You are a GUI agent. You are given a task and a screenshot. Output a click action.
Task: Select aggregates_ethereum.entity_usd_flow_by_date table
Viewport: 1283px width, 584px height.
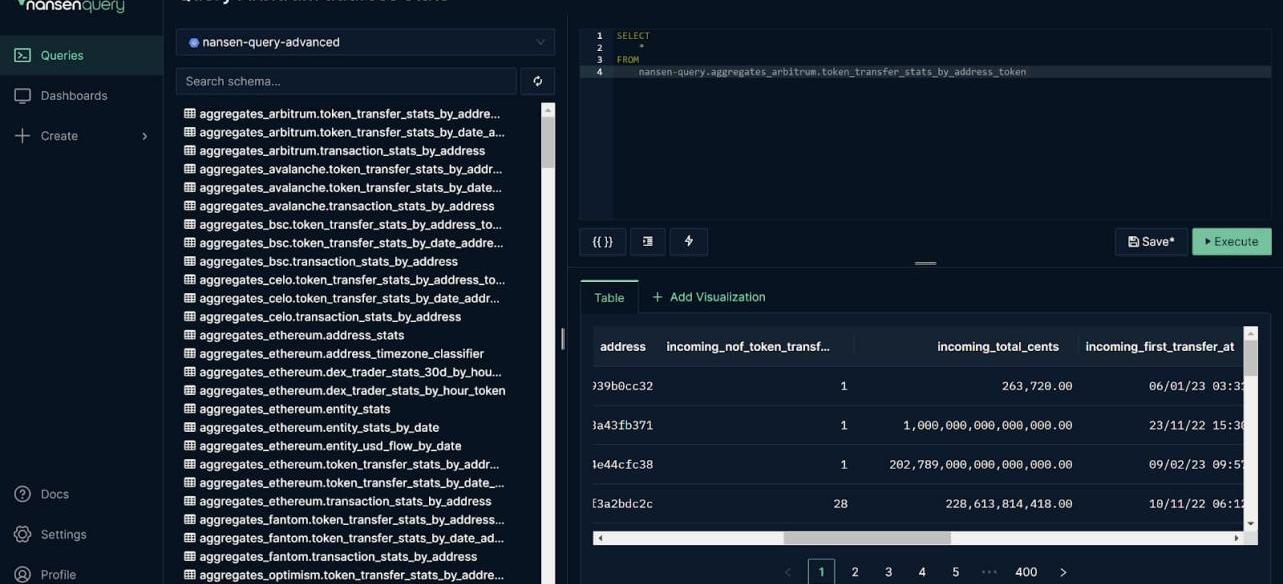pos(323,446)
